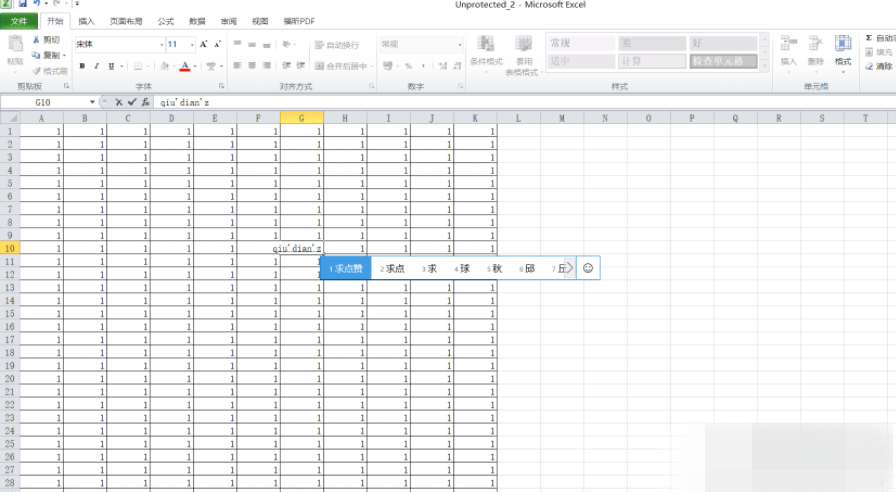This screenshot has height=492, width=896.
Task: Click the insert function fx button
Action: 146,102
